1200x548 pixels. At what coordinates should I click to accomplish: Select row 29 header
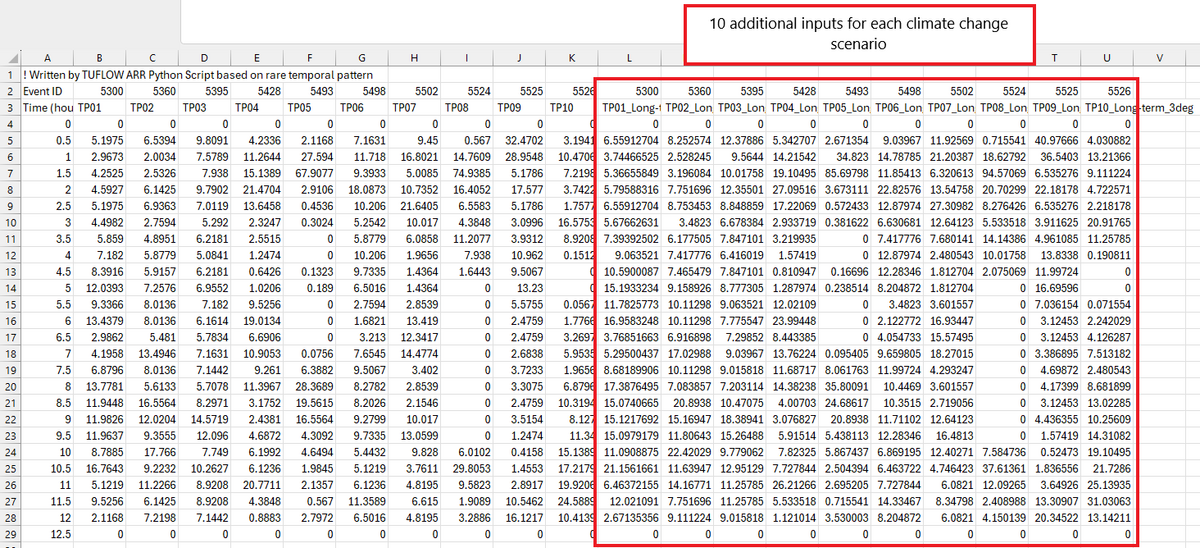click(x=10, y=535)
